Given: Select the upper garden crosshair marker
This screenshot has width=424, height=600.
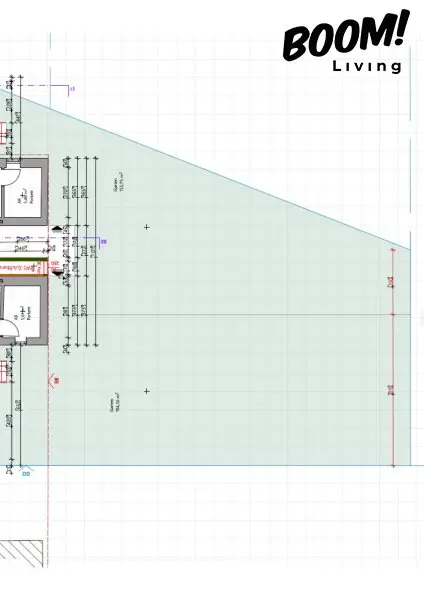Looking at the screenshot, I should (x=147, y=227).
